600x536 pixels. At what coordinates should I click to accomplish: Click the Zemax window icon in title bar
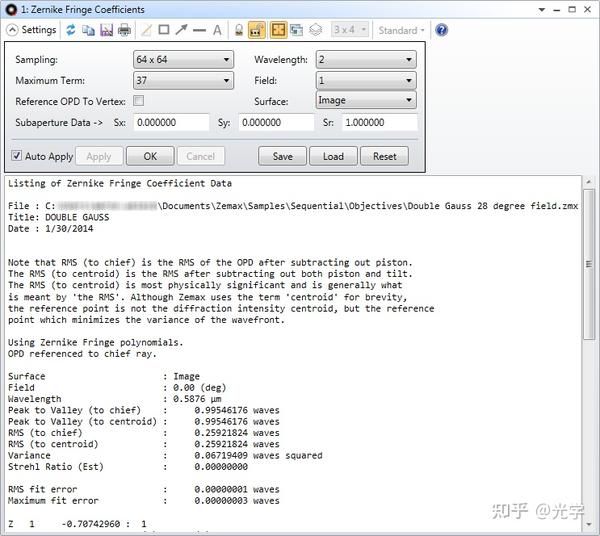(x=11, y=9)
